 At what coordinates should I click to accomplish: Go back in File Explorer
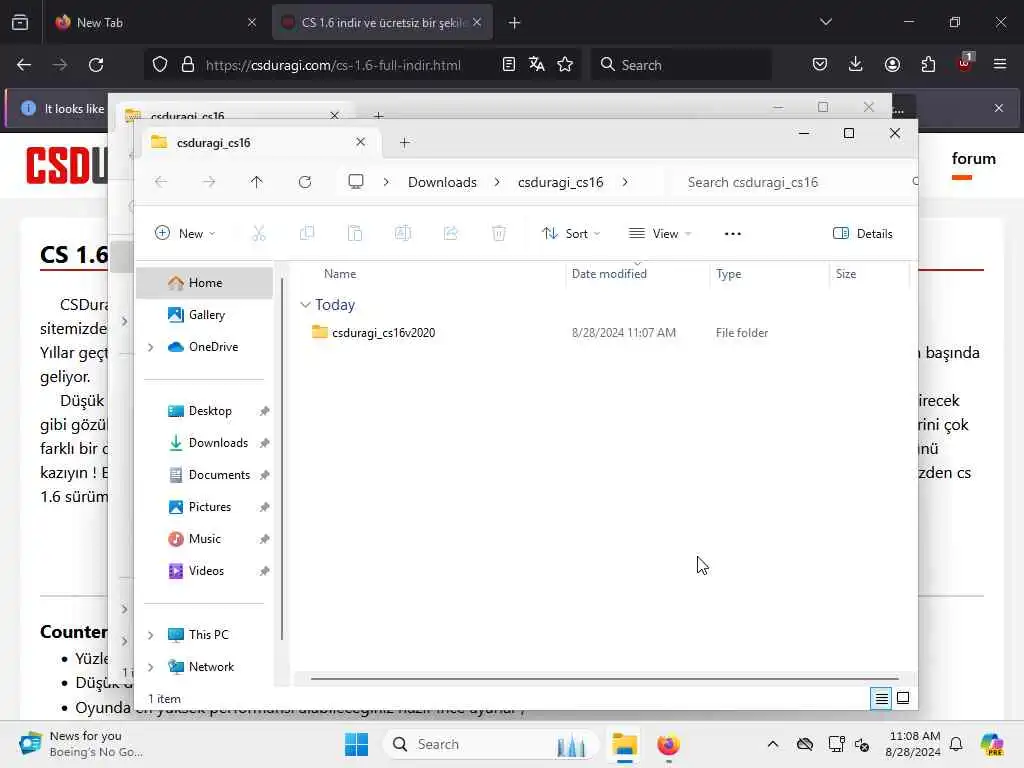pyautogui.click(x=161, y=182)
